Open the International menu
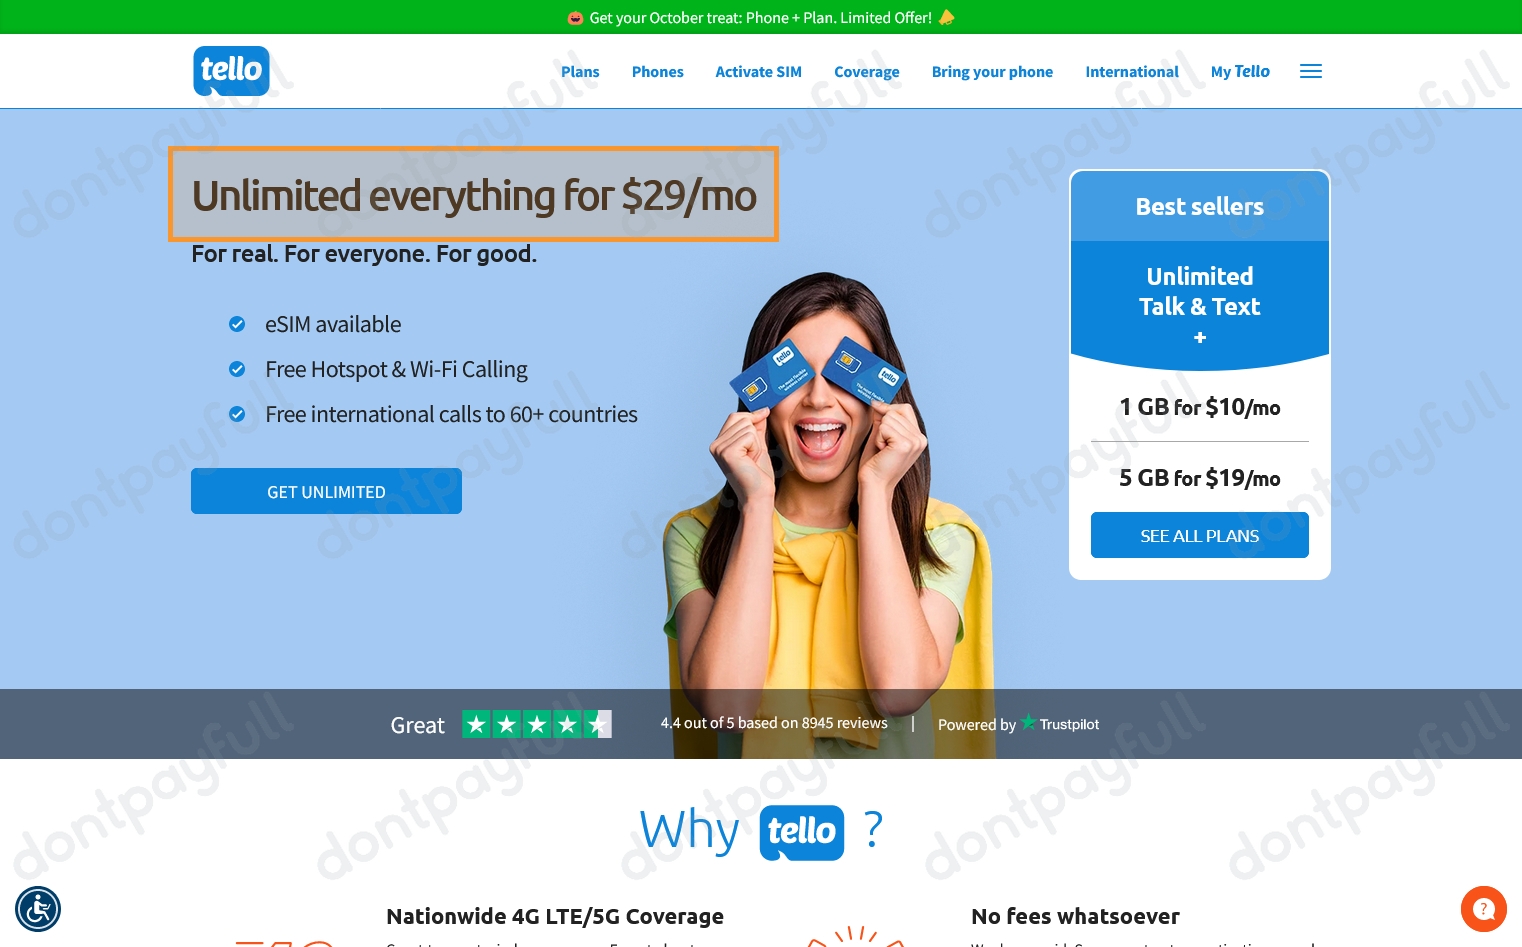 point(1132,72)
